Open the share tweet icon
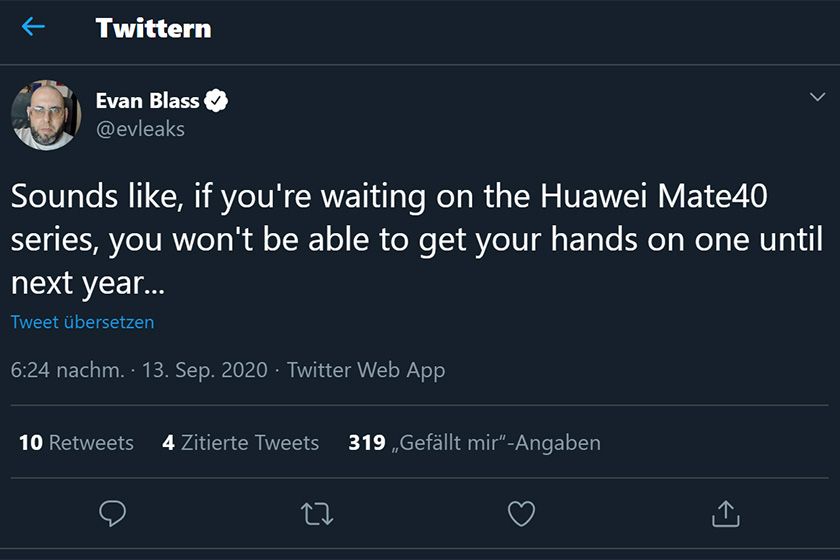The image size is (840, 560). tap(725, 513)
